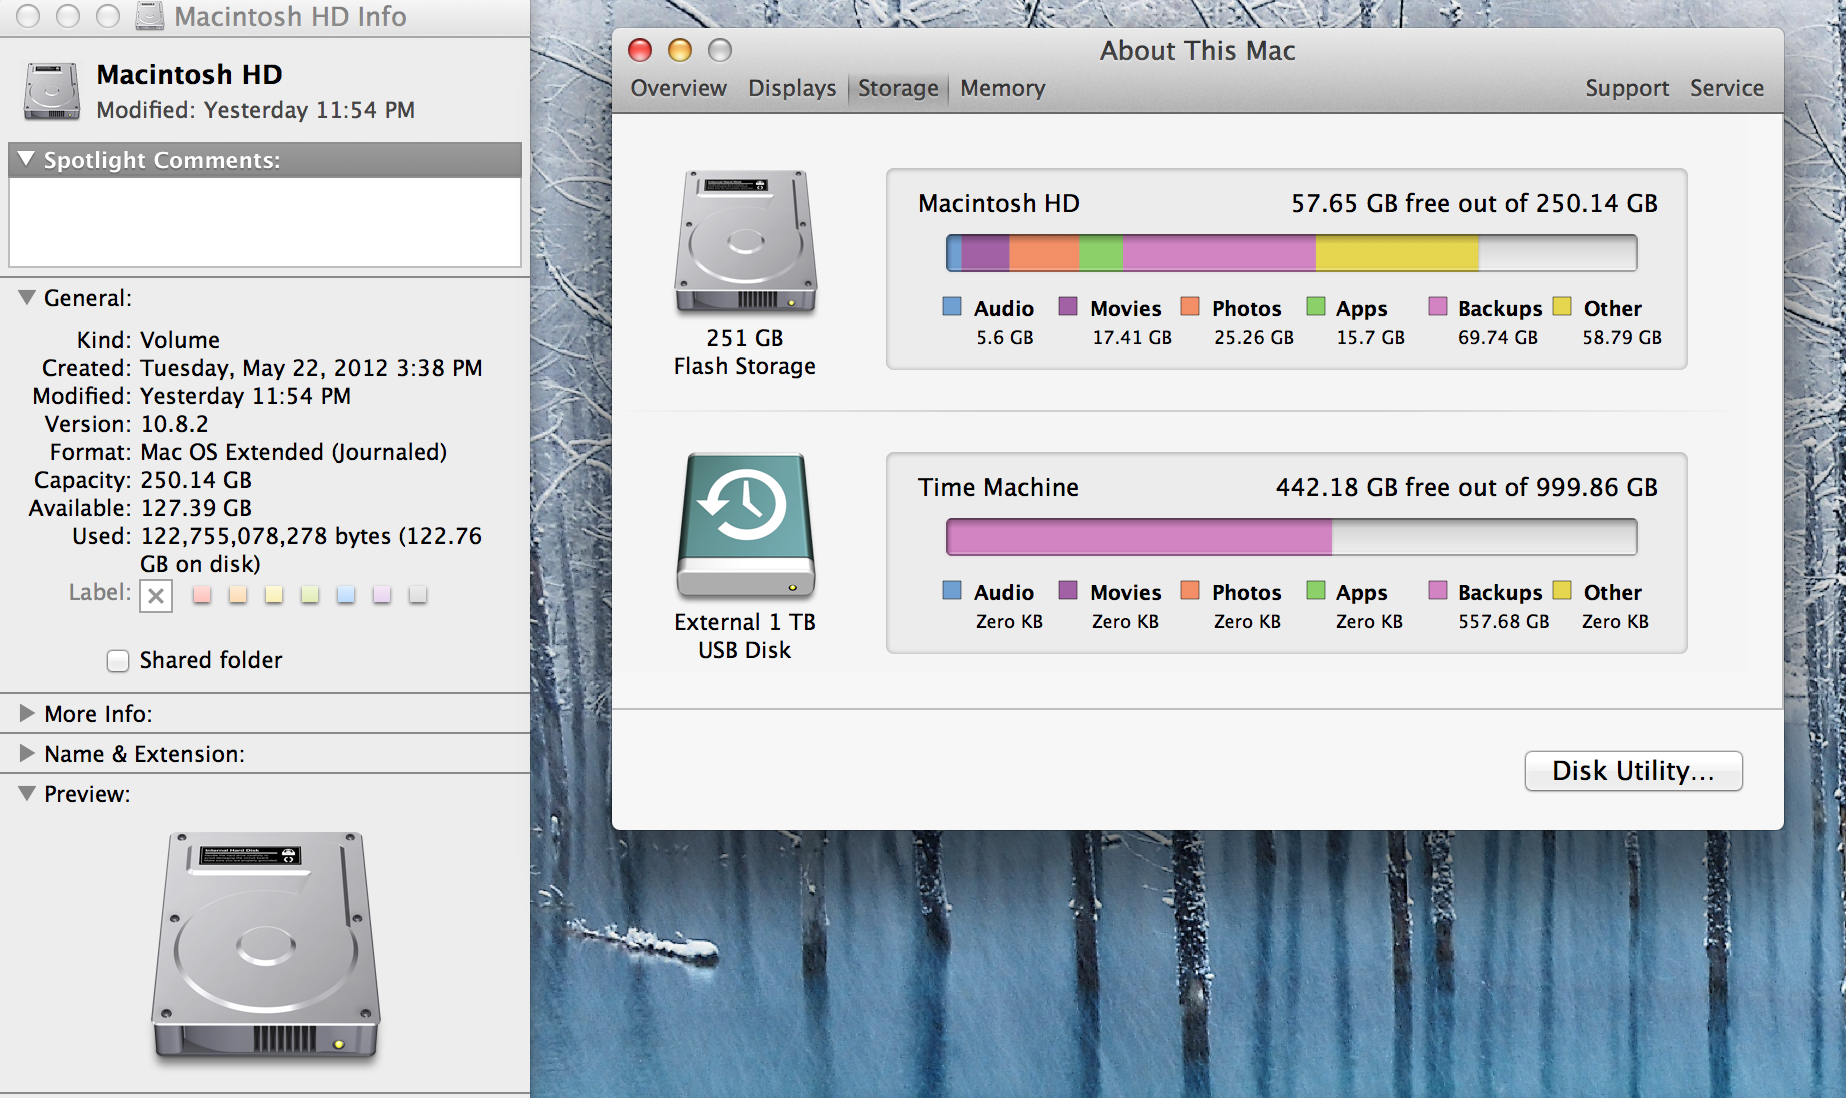Apply the yellow label color
1846x1098 pixels.
(x=274, y=595)
